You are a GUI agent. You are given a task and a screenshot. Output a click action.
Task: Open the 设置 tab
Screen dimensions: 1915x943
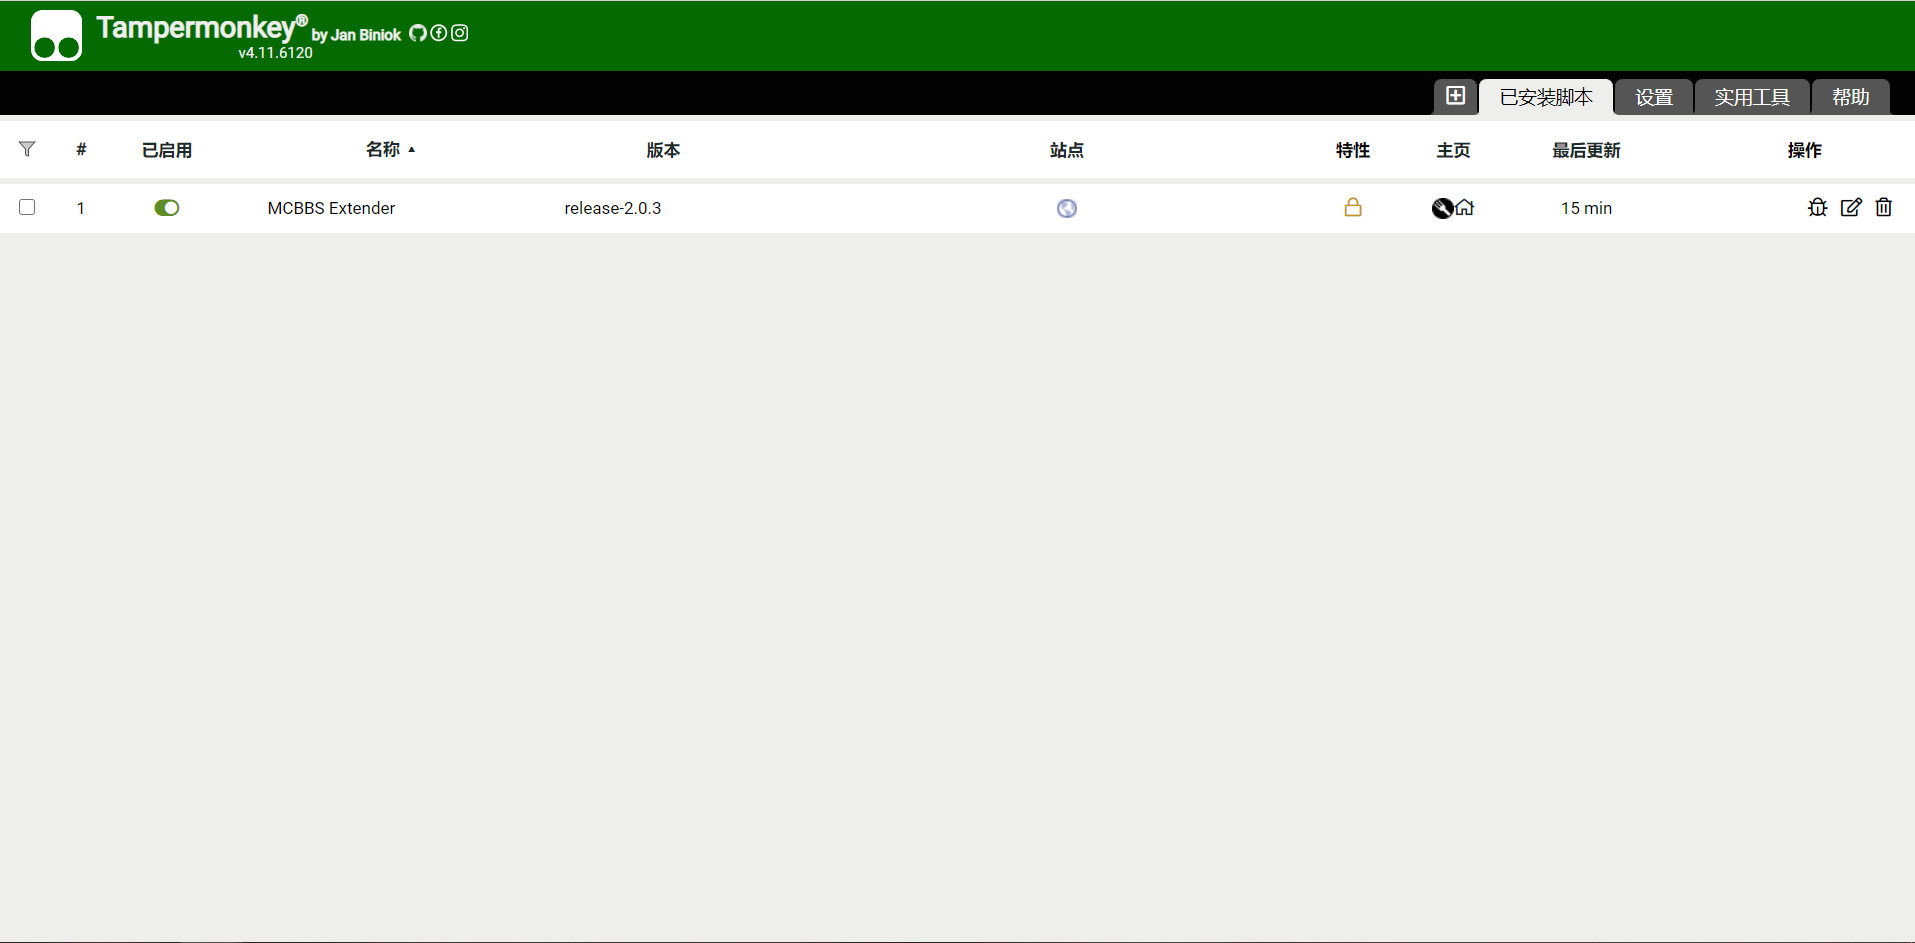pyautogui.click(x=1654, y=97)
